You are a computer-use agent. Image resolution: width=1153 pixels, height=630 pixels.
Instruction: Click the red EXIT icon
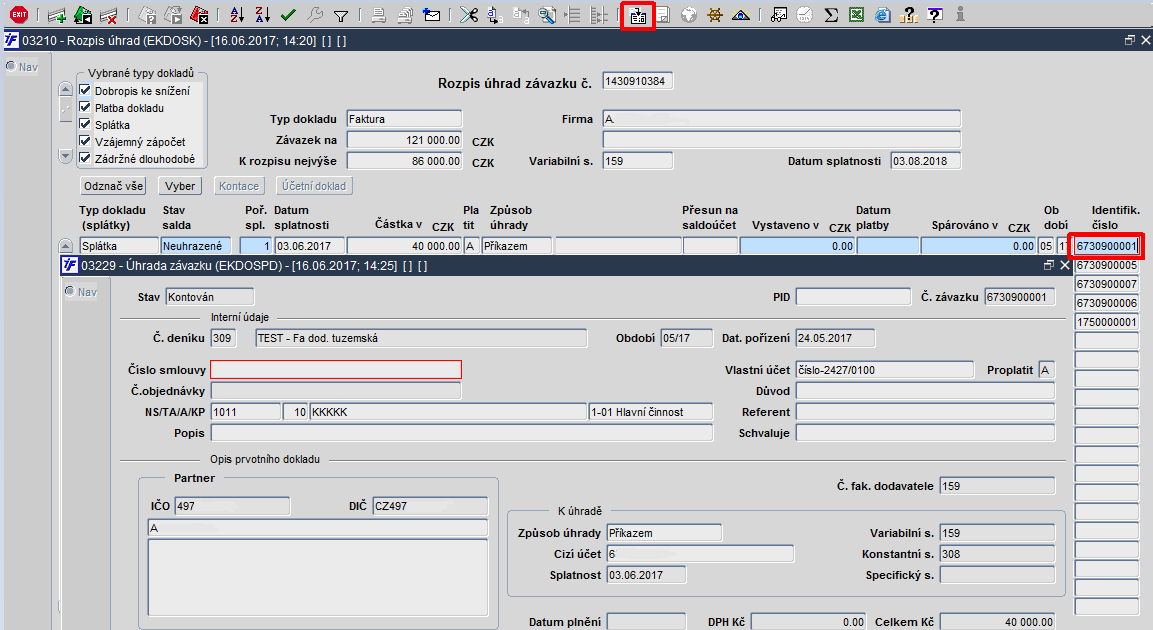coord(19,14)
